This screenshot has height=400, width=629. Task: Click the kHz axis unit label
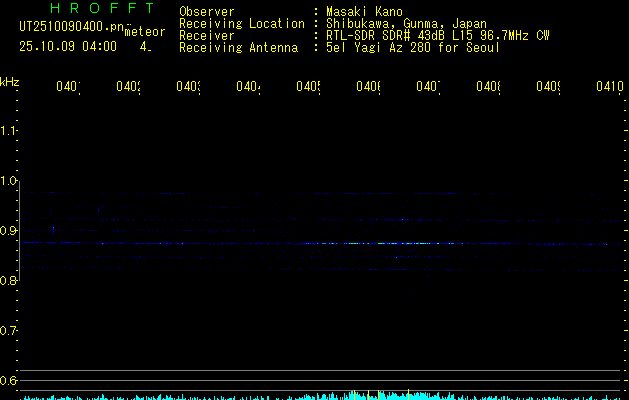tap(10, 81)
